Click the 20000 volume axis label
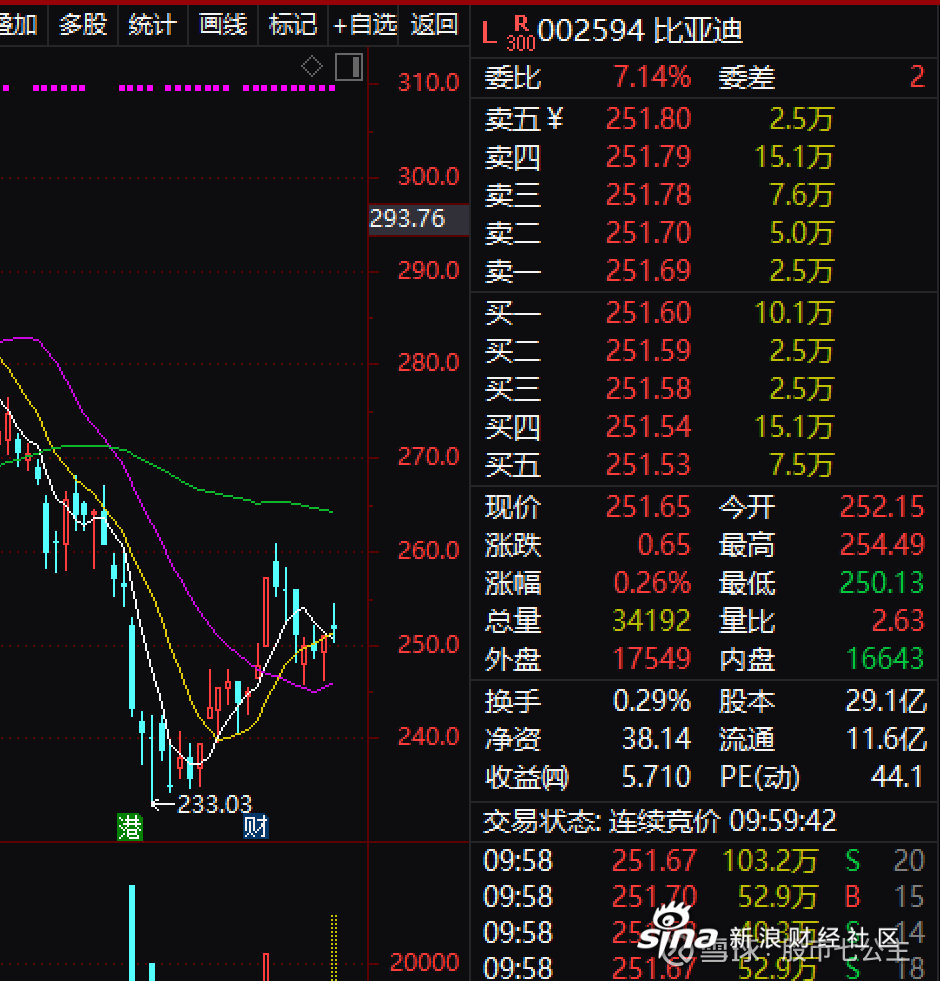The height and width of the screenshot is (981, 940). pyautogui.click(x=424, y=962)
